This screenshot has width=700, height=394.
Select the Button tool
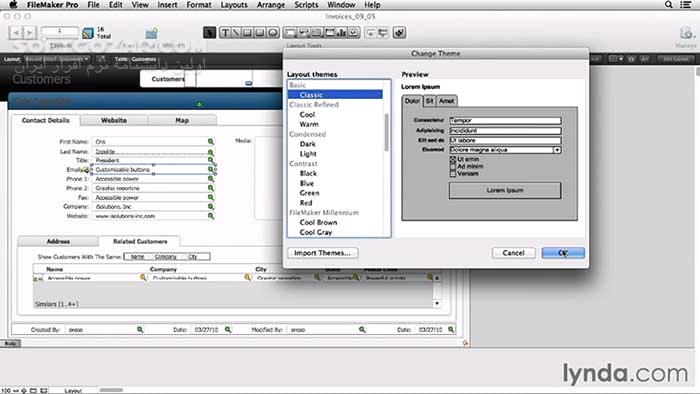click(303, 33)
